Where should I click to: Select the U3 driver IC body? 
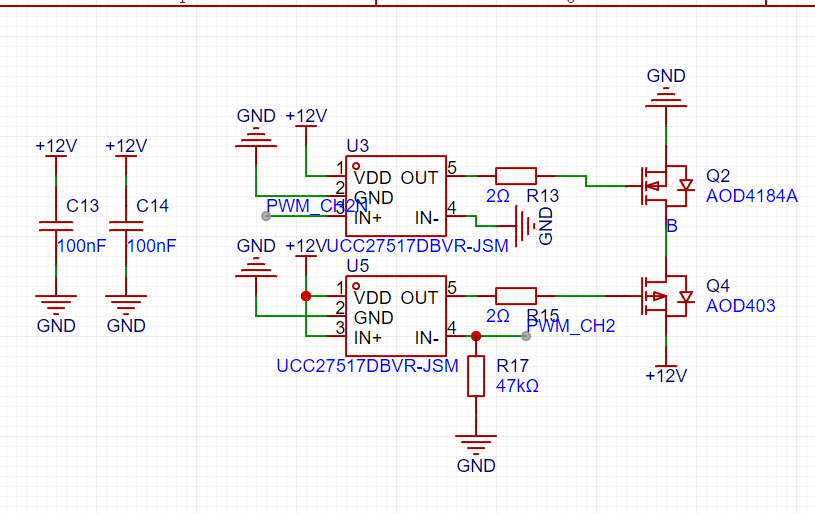click(x=396, y=196)
